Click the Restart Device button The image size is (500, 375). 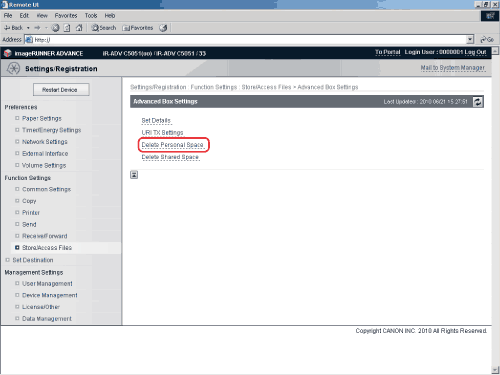click(x=61, y=90)
